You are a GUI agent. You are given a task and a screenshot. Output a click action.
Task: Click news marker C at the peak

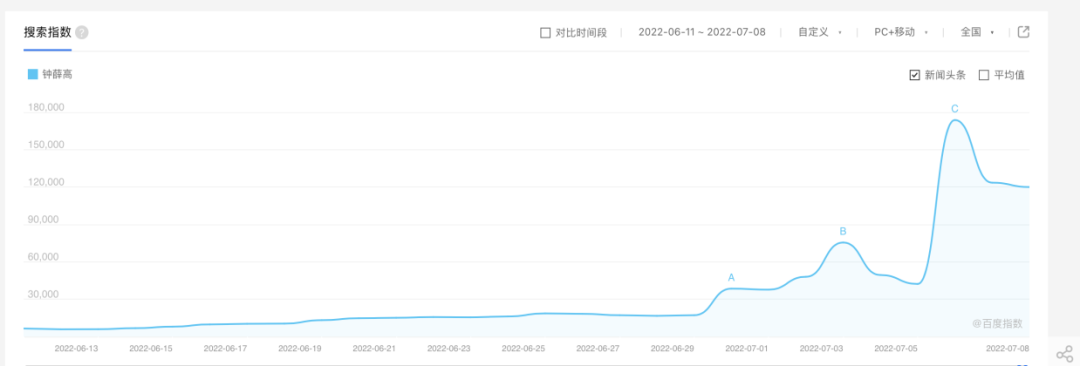coord(954,109)
